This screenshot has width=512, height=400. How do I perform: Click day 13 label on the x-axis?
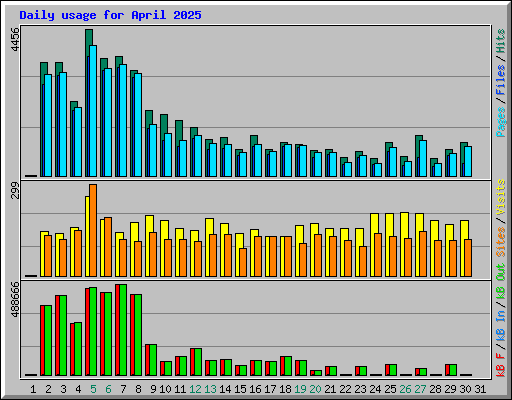tap(210, 389)
